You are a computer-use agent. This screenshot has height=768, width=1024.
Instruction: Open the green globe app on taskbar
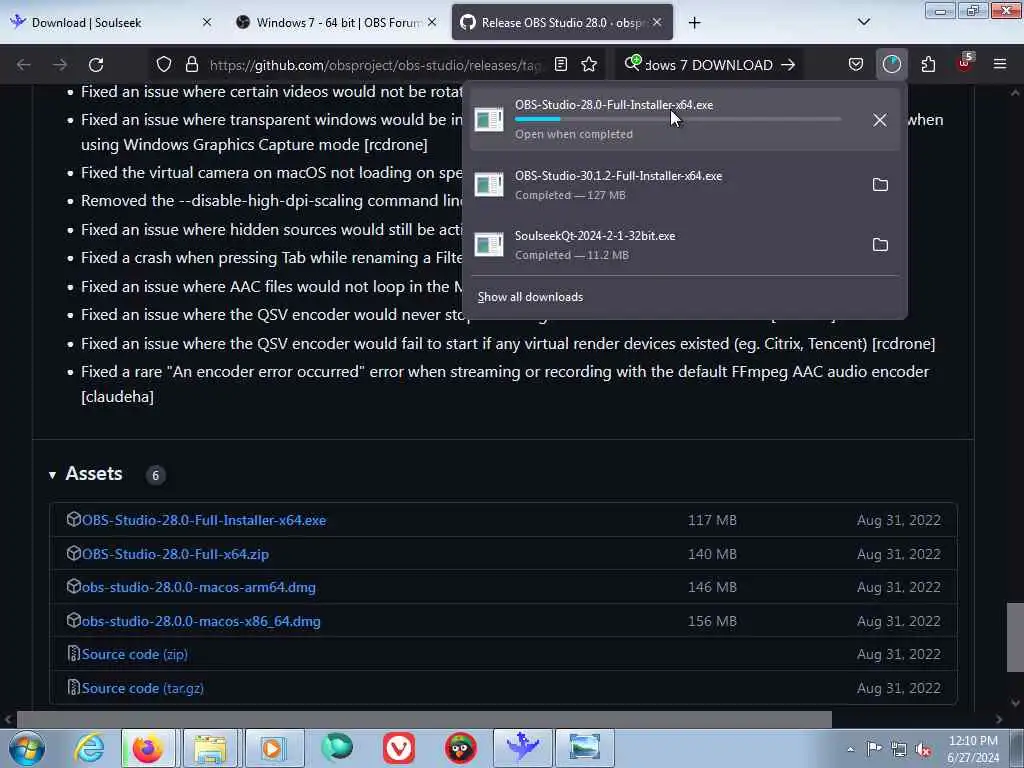337,748
